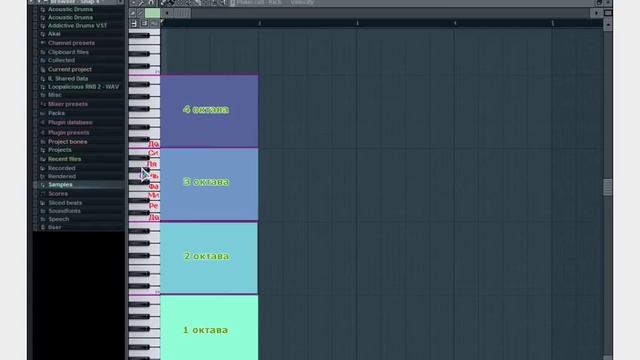Viewport: 640px width, 360px height.
Task: Expand Mixer presets in the browser
Action: 68,104
